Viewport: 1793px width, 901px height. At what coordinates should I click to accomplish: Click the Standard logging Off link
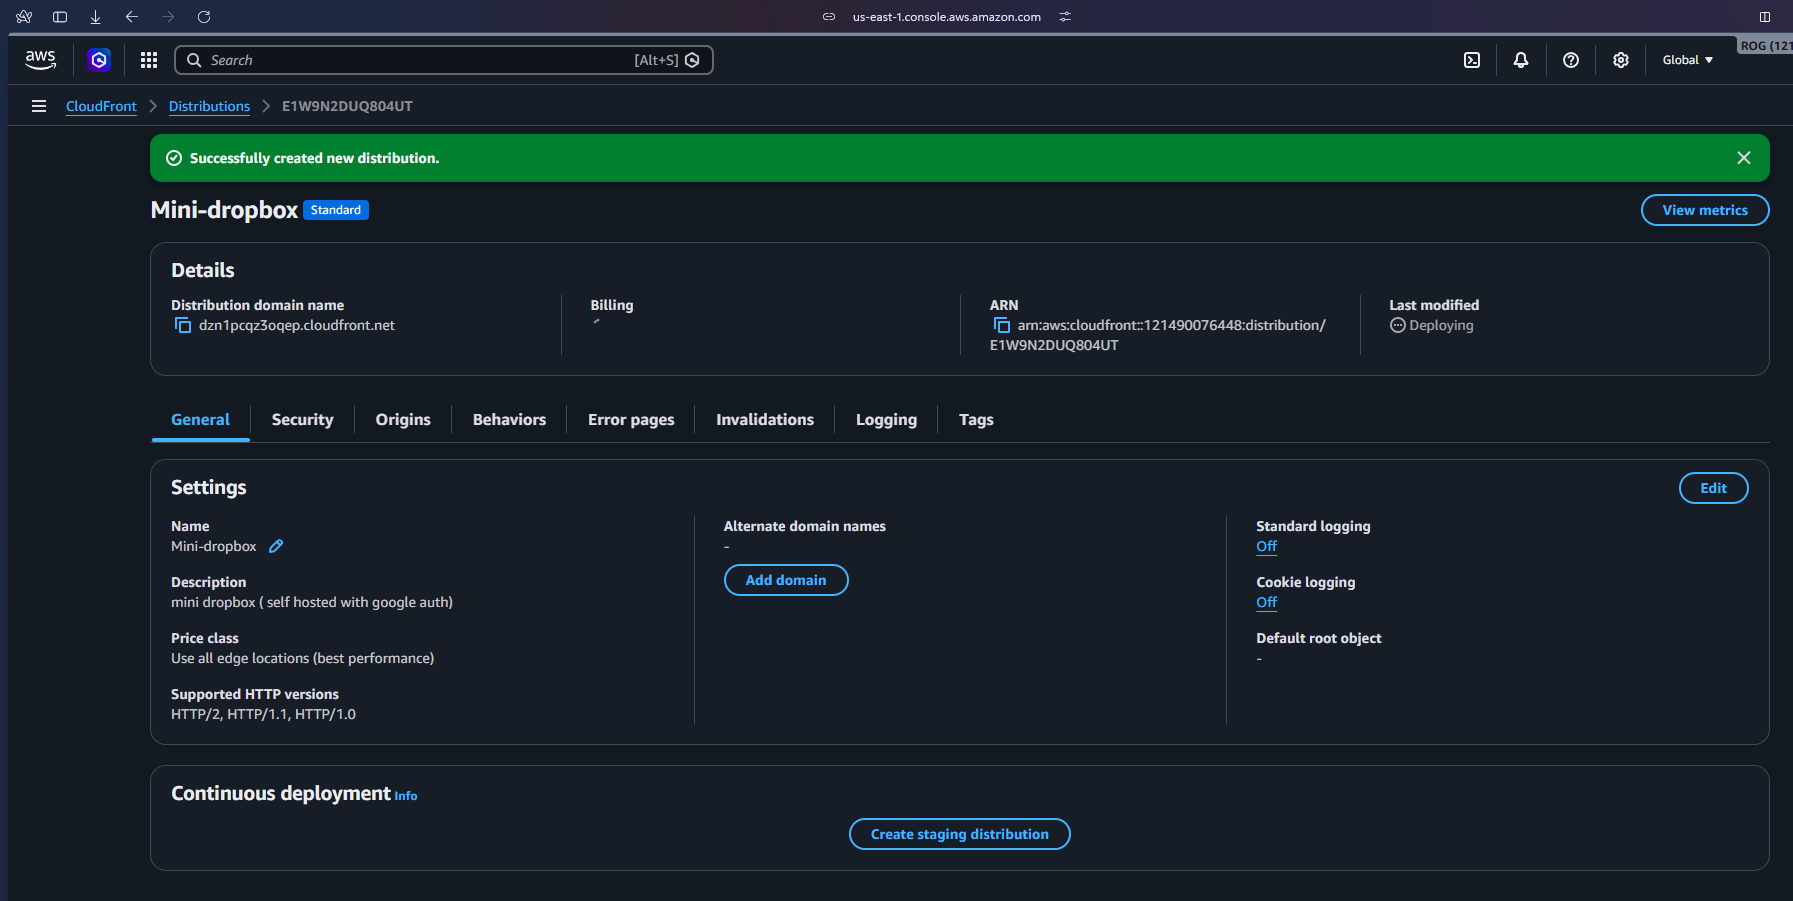click(x=1266, y=546)
